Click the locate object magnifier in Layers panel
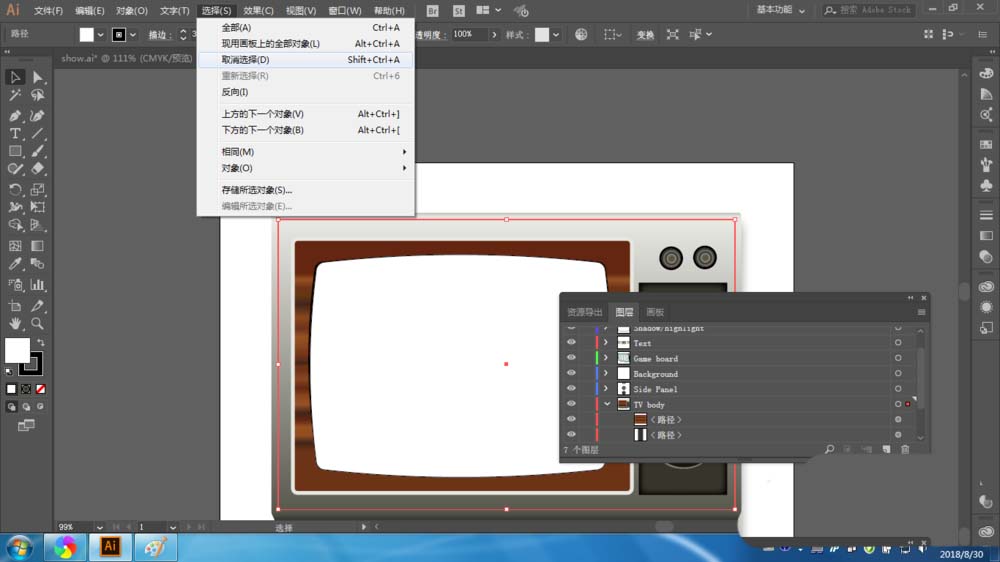1000x562 pixels. [x=829, y=450]
